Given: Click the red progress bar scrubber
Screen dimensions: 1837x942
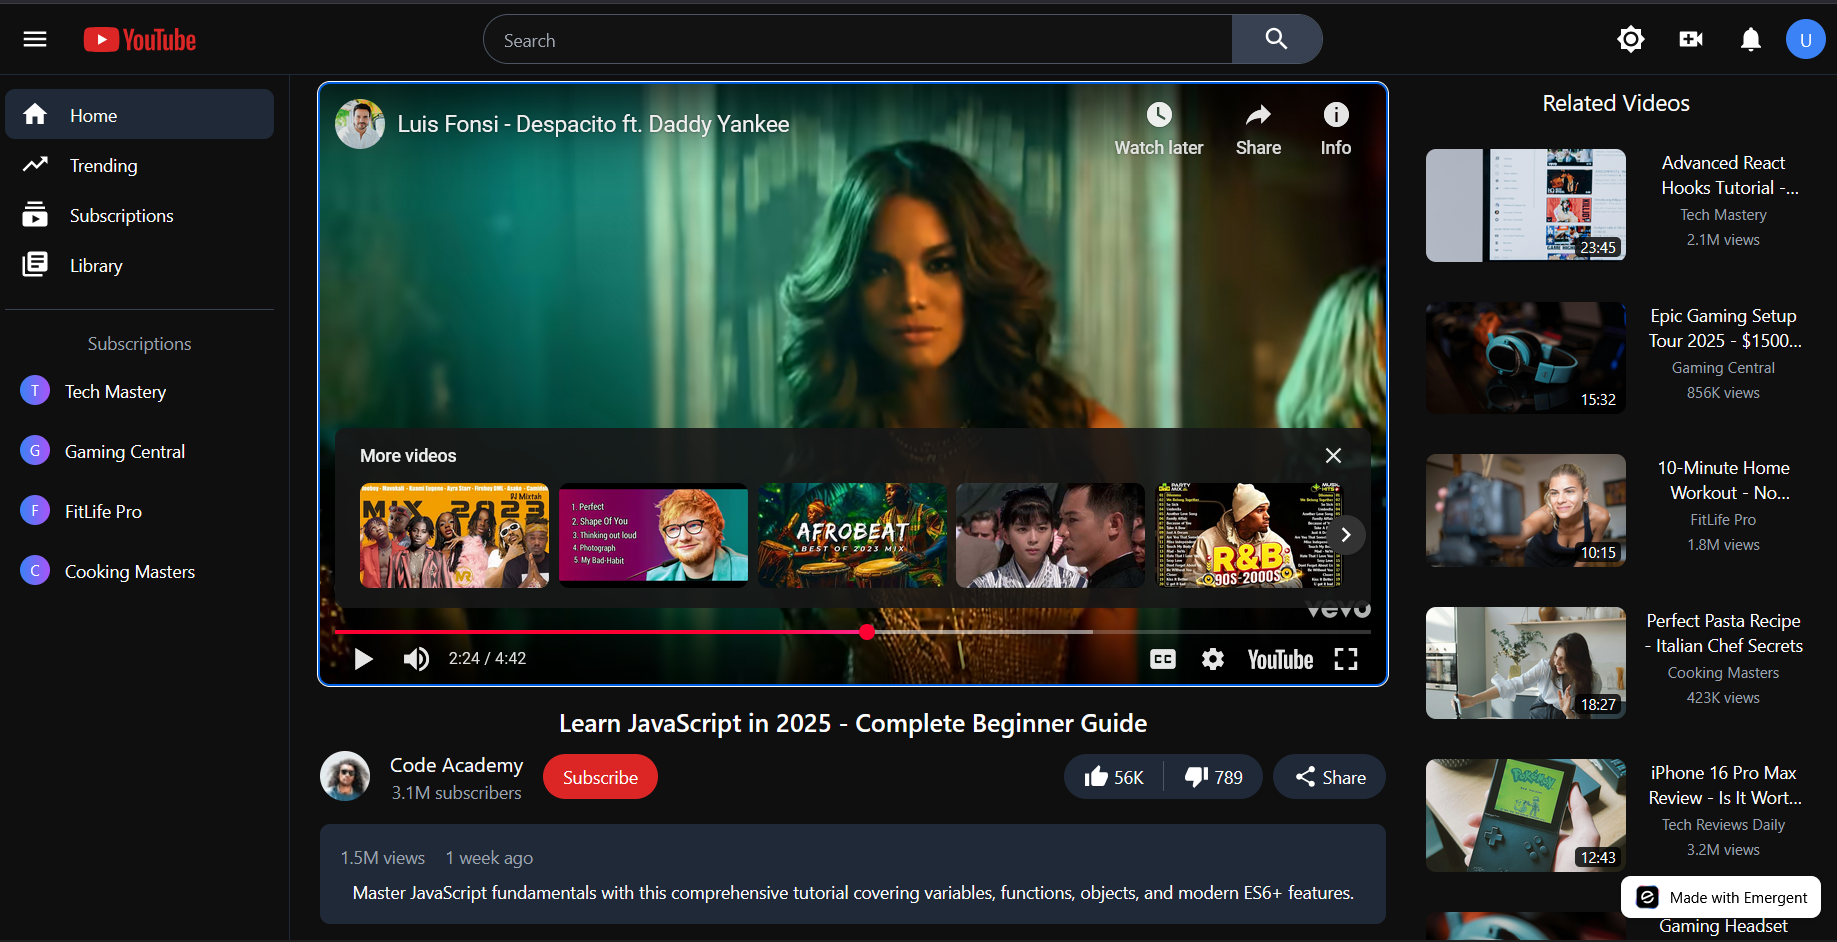Looking at the screenshot, I should (x=867, y=631).
